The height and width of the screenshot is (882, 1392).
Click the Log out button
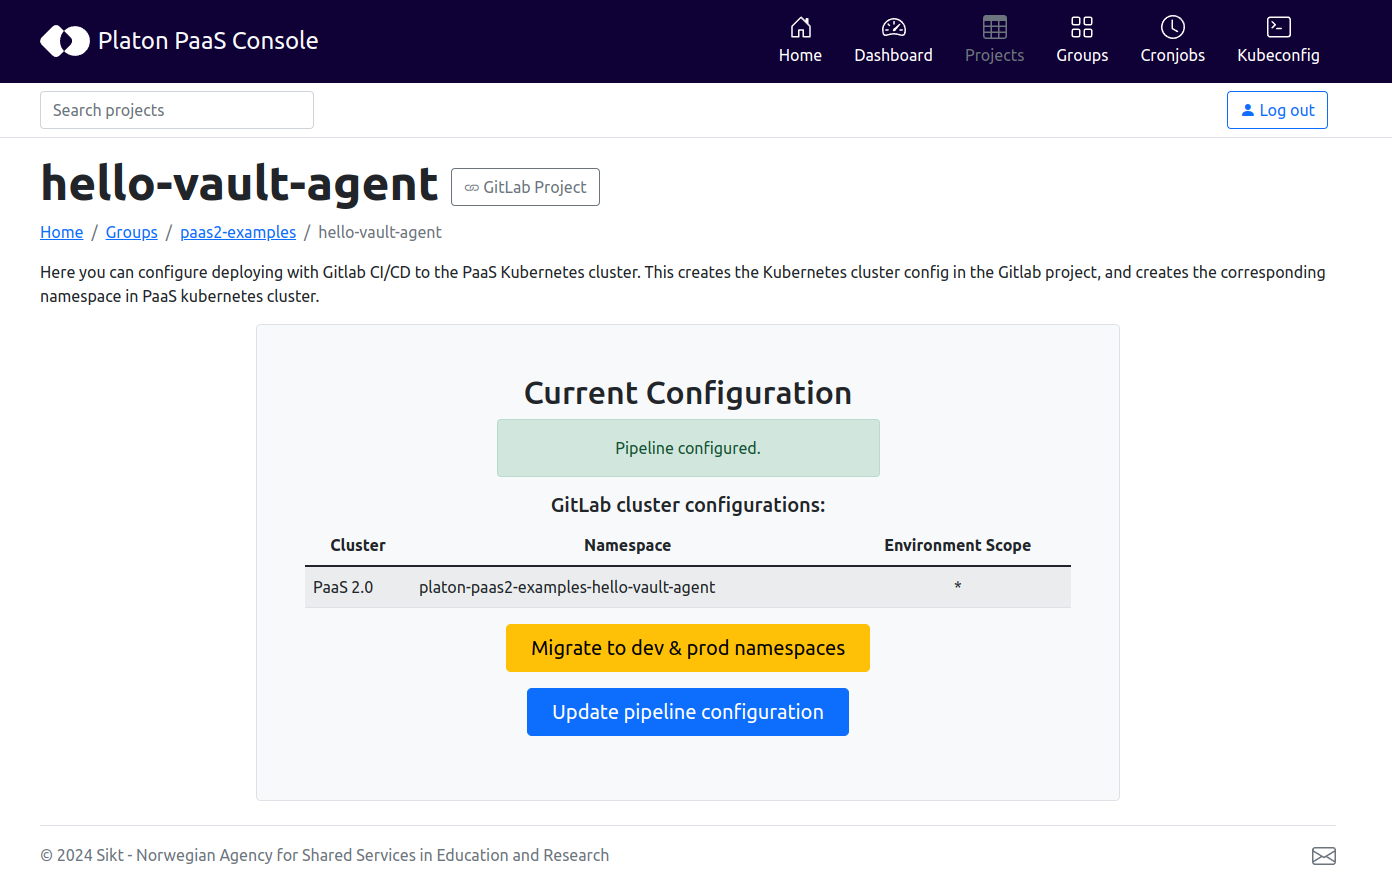[1277, 110]
